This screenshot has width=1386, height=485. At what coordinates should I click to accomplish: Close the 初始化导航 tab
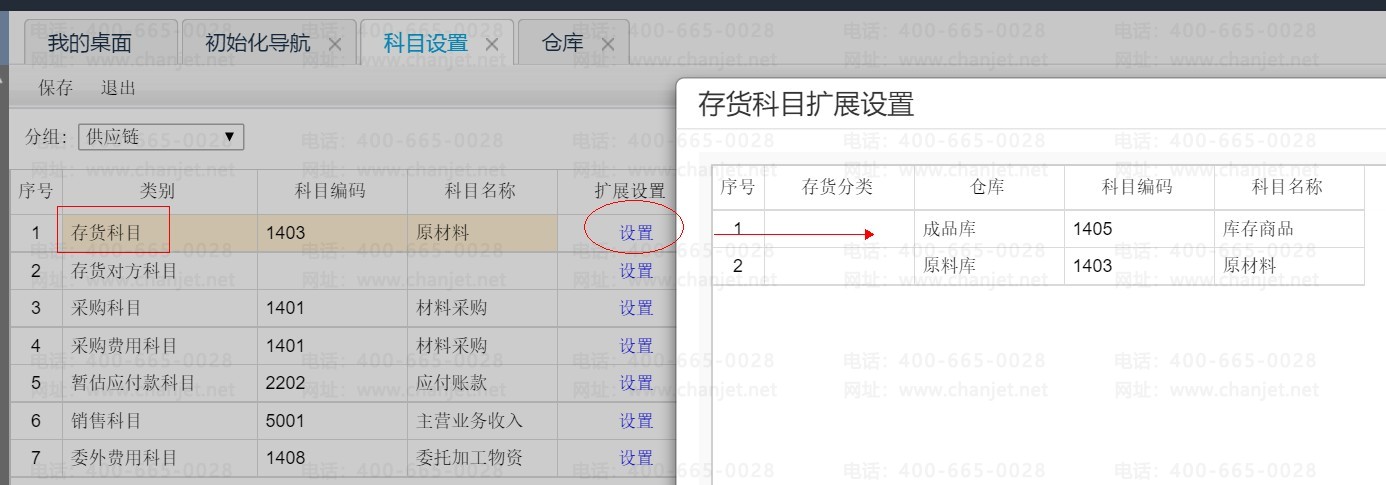pyautogui.click(x=335, y=44)
